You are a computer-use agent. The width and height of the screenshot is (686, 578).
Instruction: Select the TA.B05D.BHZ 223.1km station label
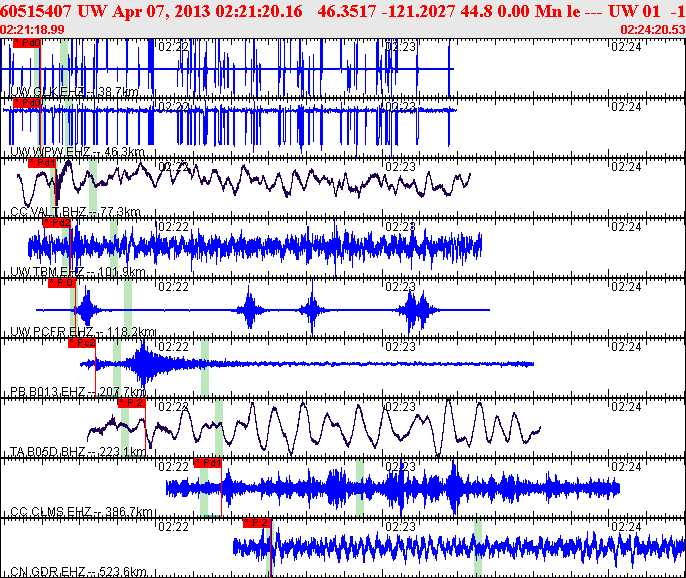(x=79, y=452)
